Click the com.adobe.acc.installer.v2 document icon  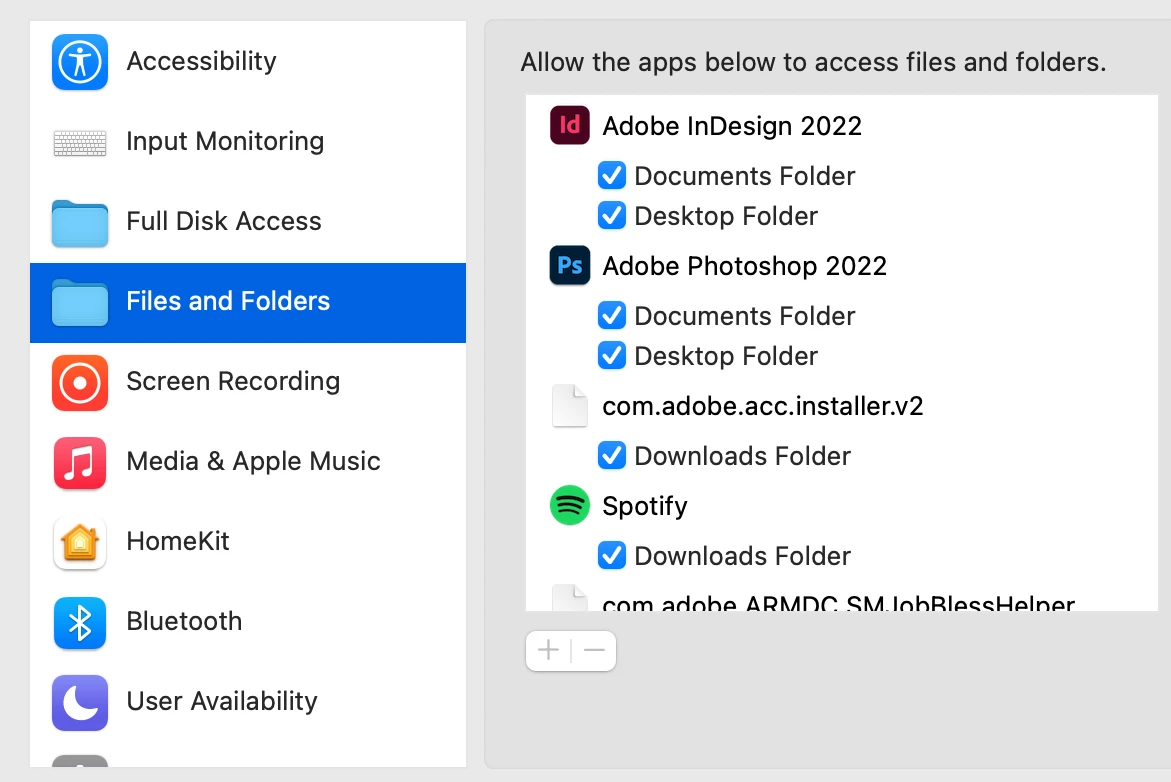click(x=570, y=406)
